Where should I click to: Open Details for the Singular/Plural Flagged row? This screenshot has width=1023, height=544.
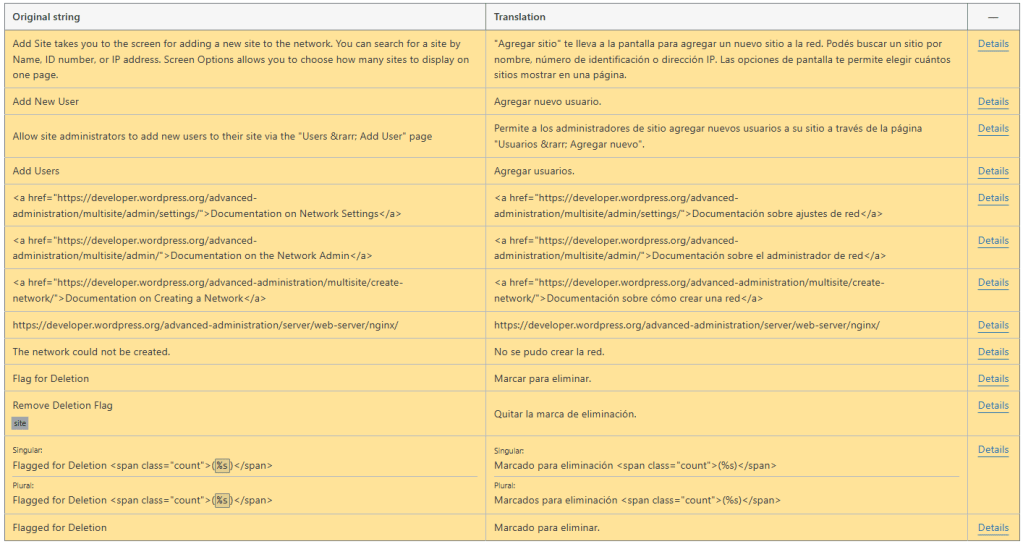(992, 450)
